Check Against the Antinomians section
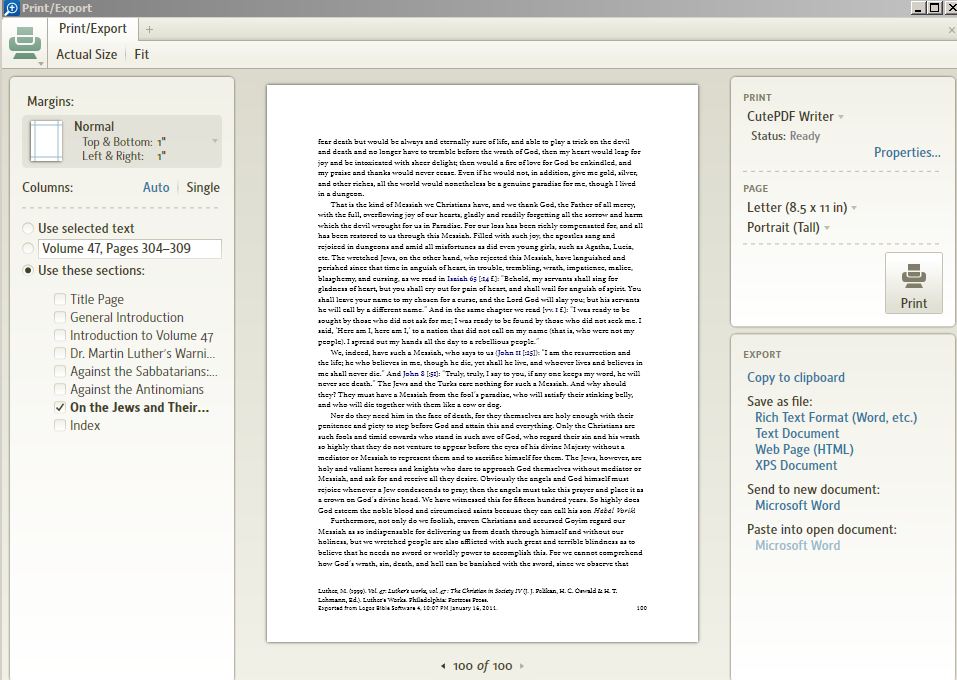Viewport: 957px width, 680px height. point(60,389)
